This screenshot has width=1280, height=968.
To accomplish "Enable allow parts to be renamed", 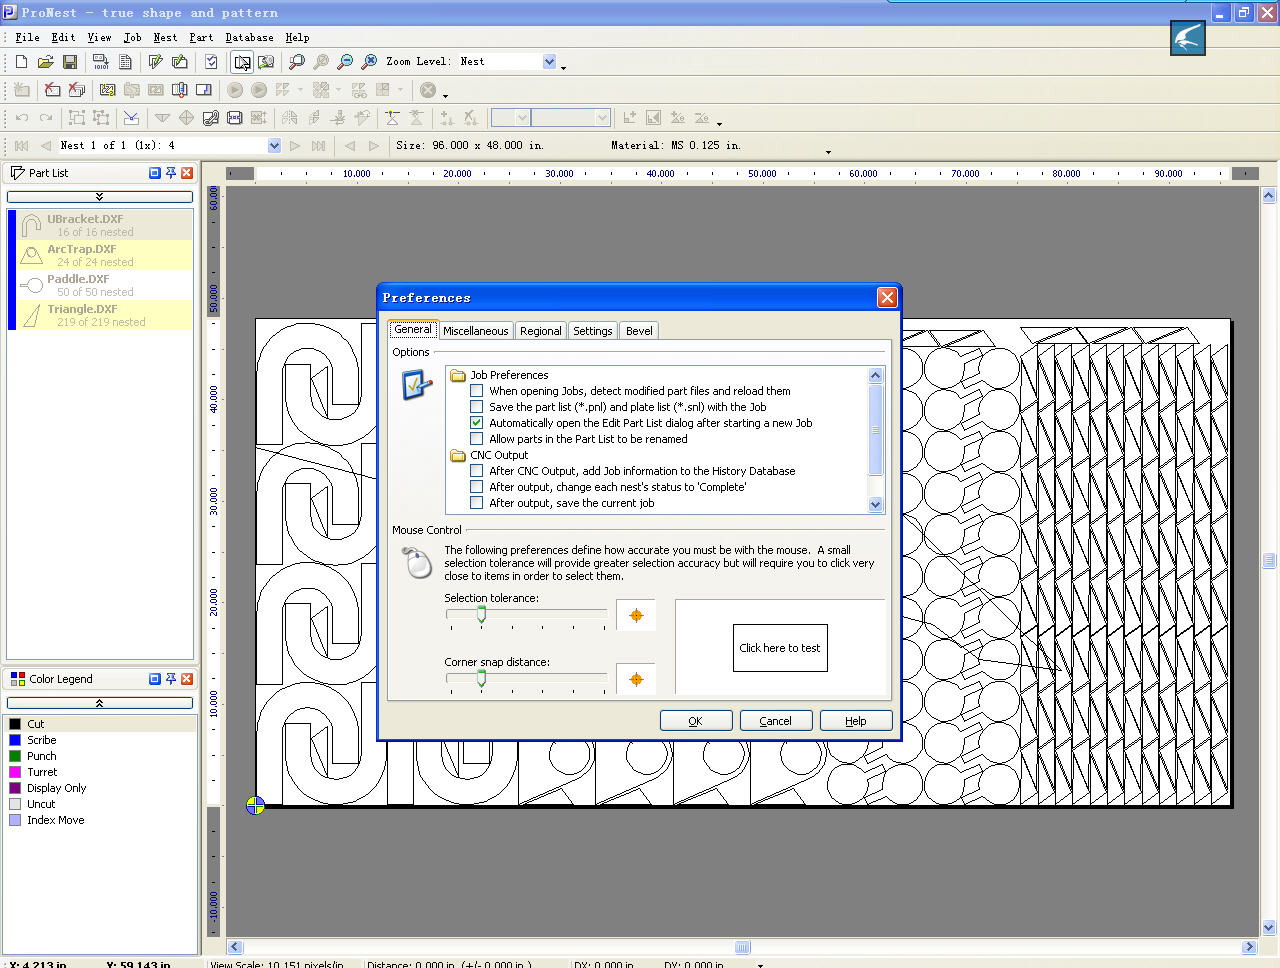I will 477,439.
